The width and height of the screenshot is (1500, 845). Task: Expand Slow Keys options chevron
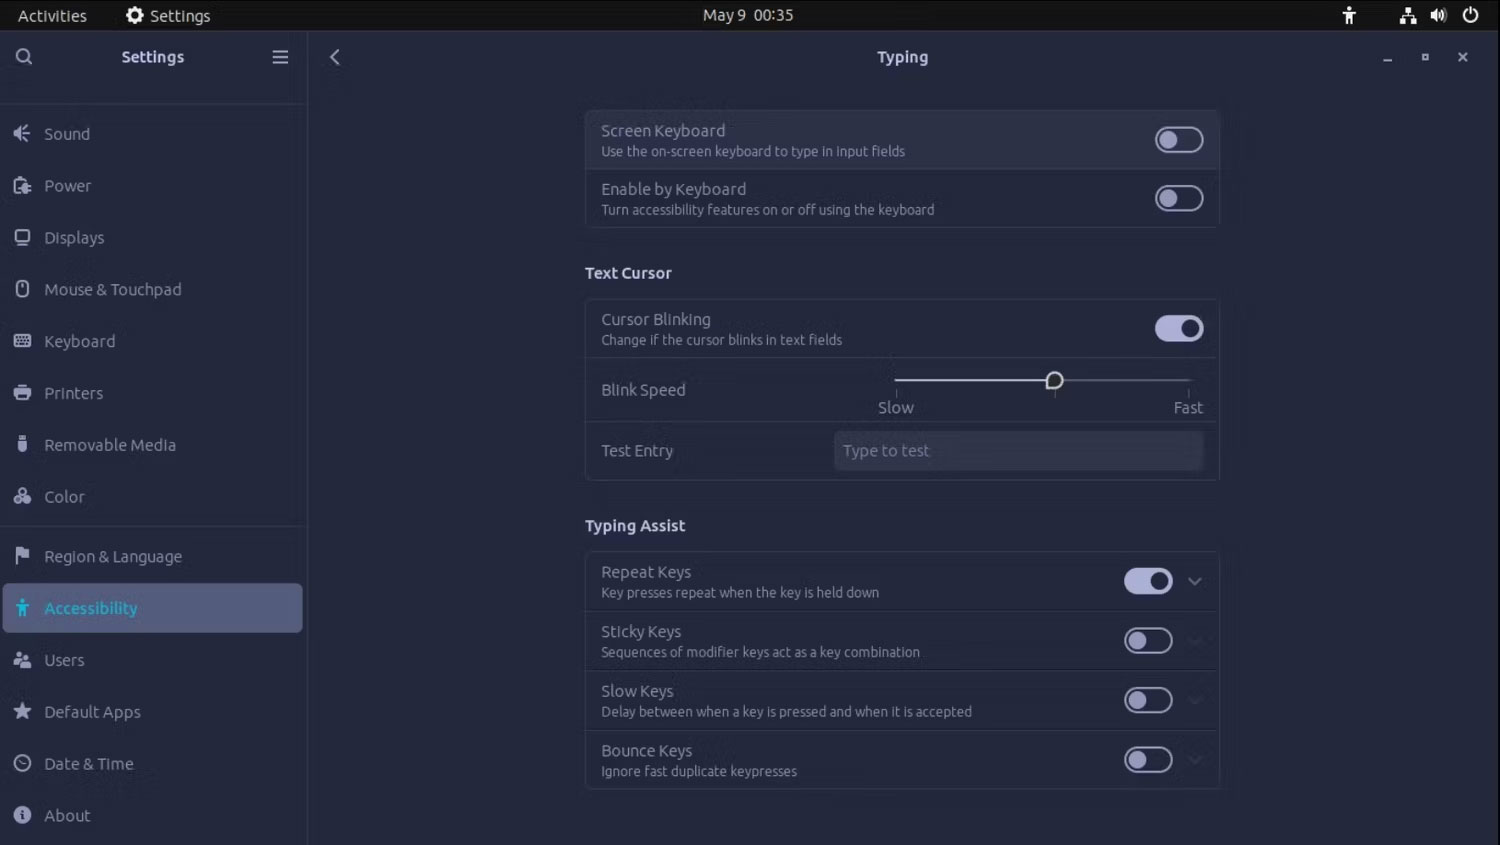click(x=1194, y=700)
